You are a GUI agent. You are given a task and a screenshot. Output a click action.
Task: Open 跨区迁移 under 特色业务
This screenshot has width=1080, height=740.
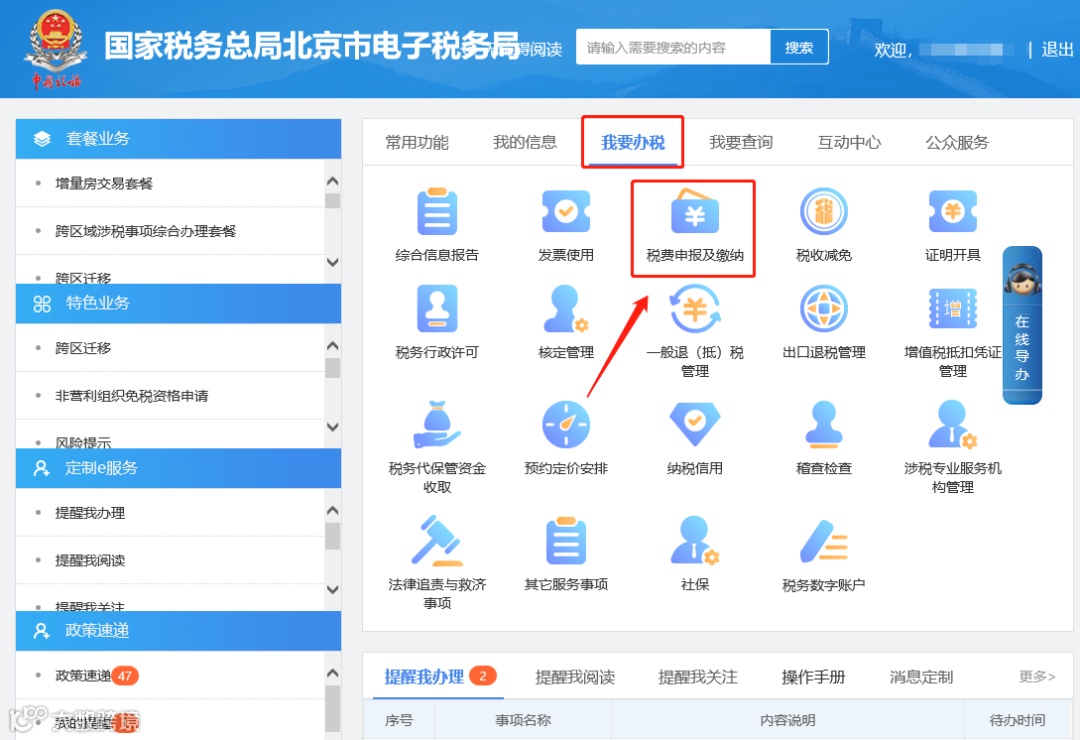[x=83, y=348]
